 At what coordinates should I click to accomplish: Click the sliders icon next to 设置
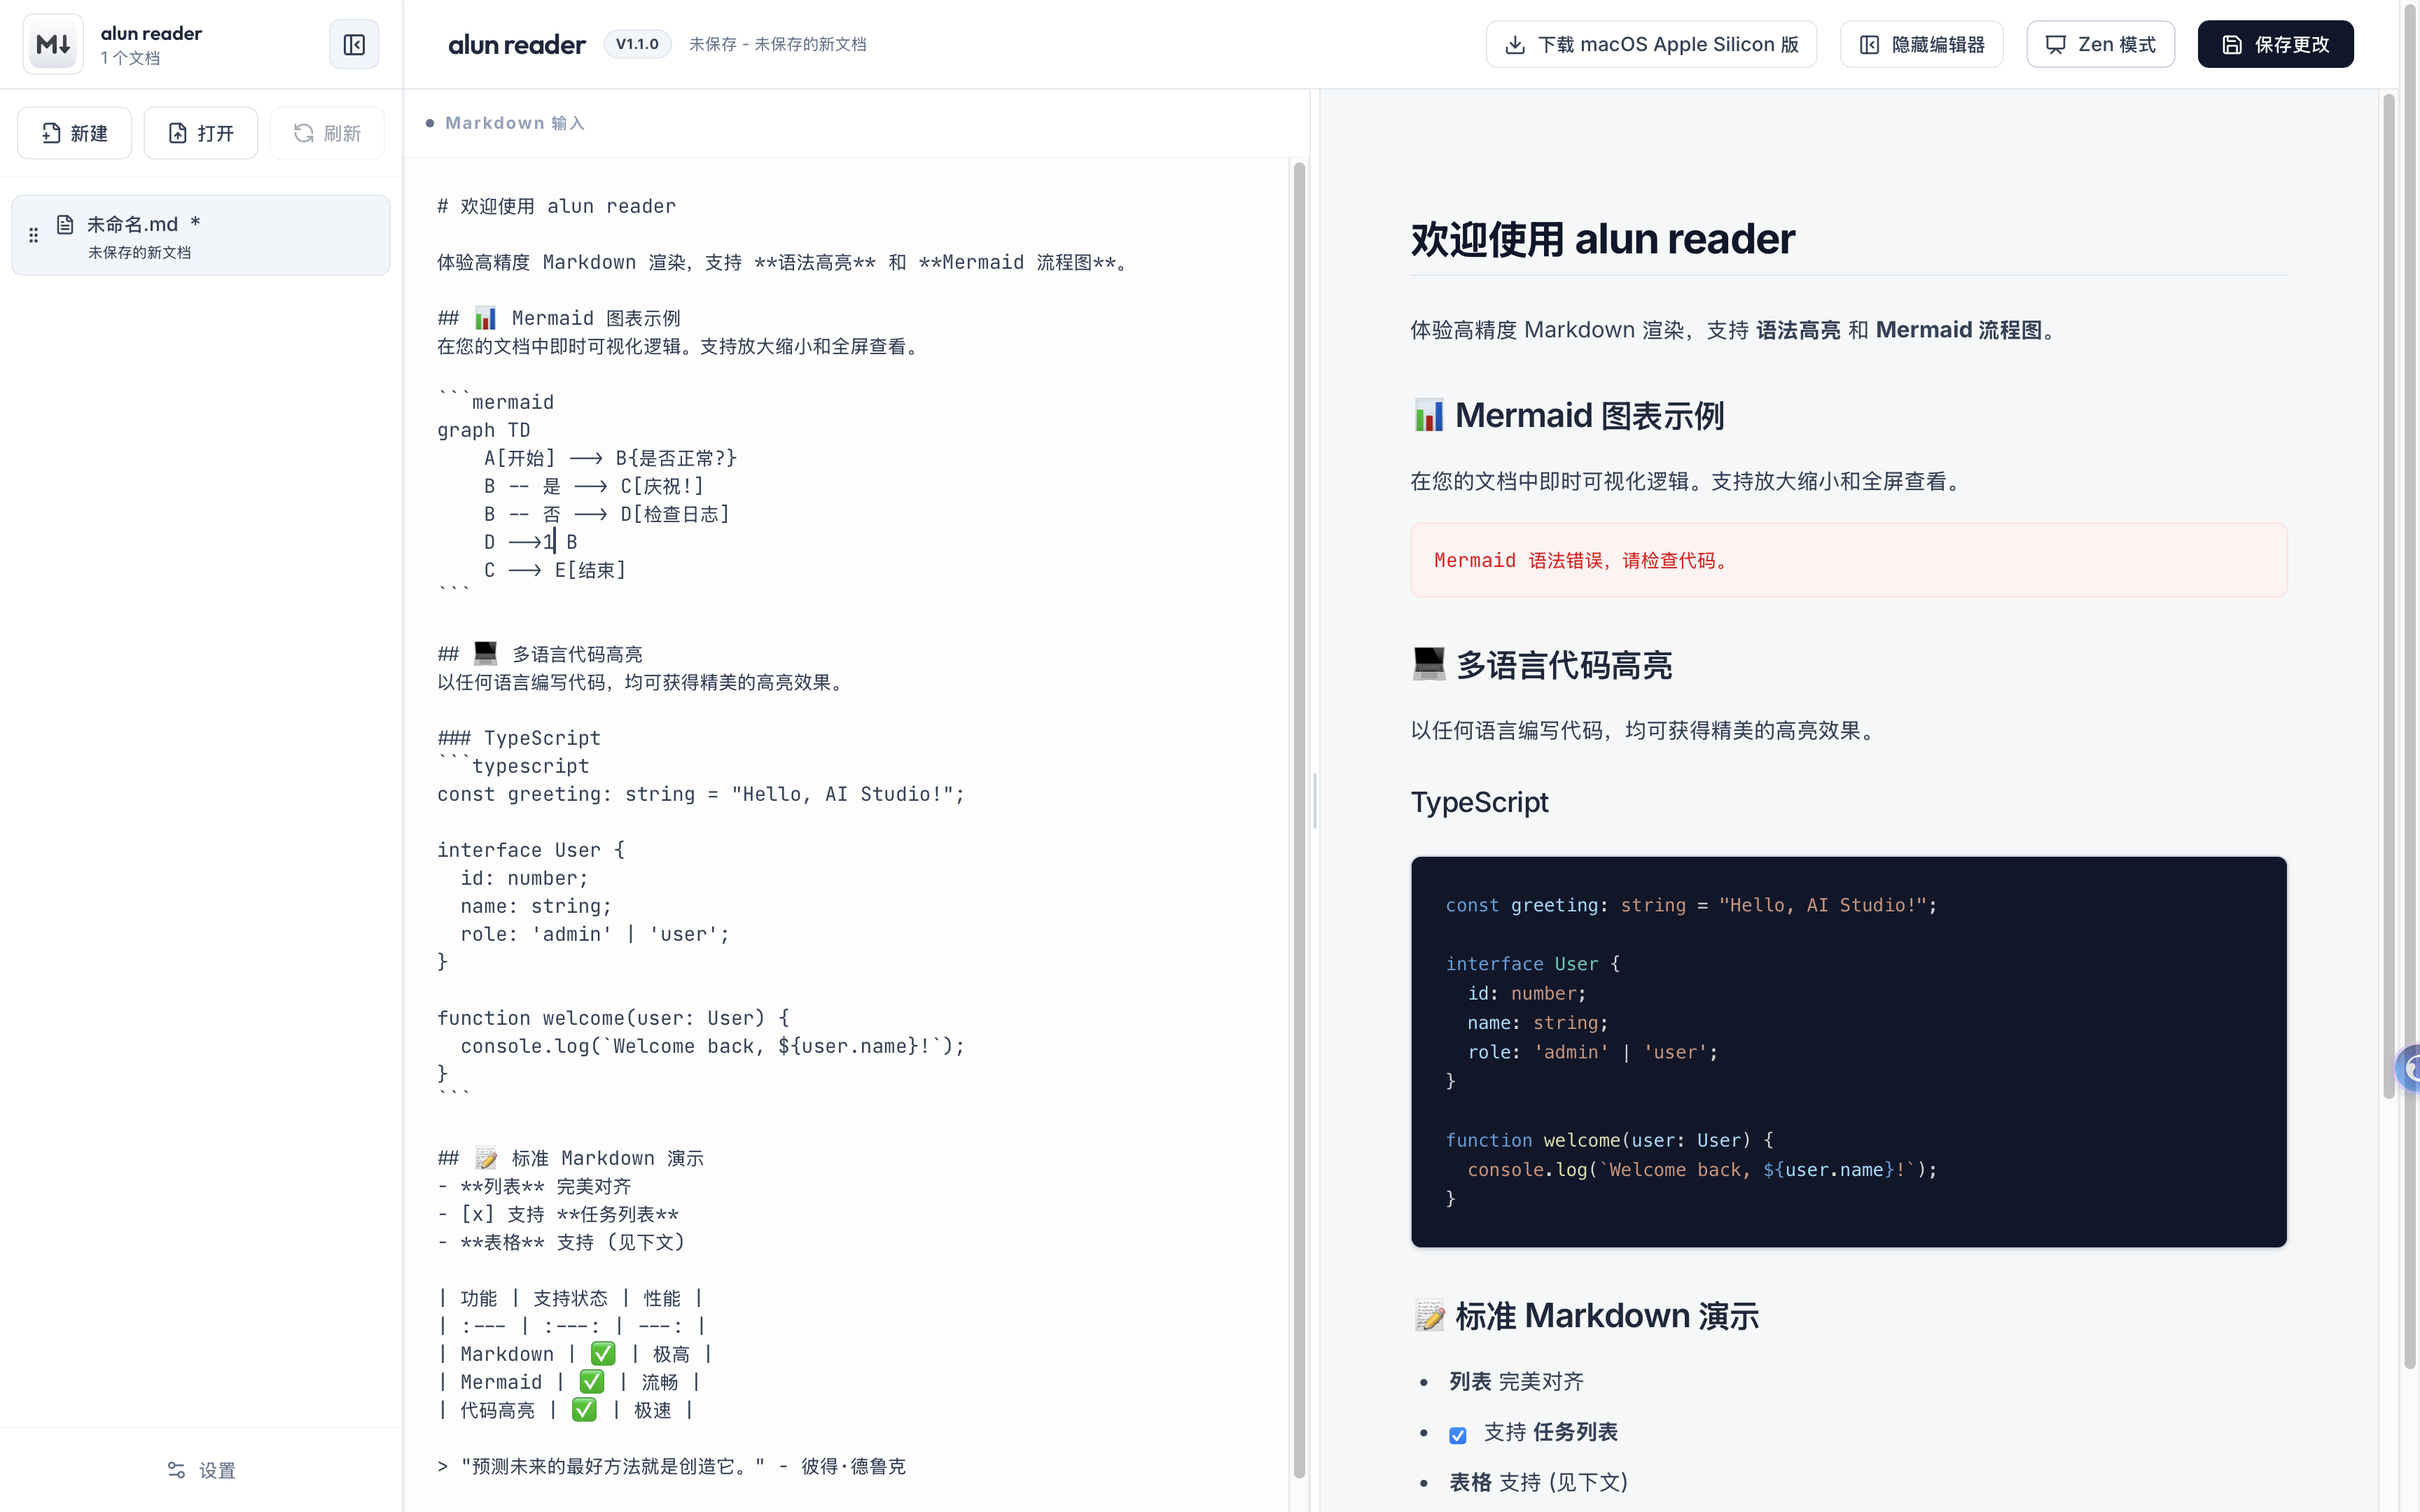(176, 1470)
